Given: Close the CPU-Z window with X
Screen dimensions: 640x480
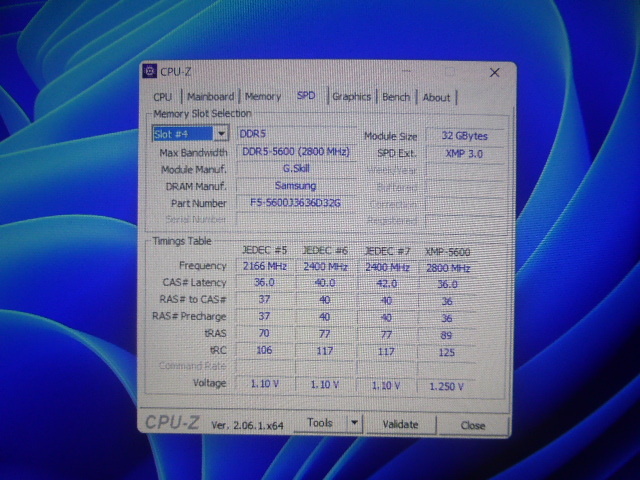Looking at the screenshot, I should pos(494,73).
